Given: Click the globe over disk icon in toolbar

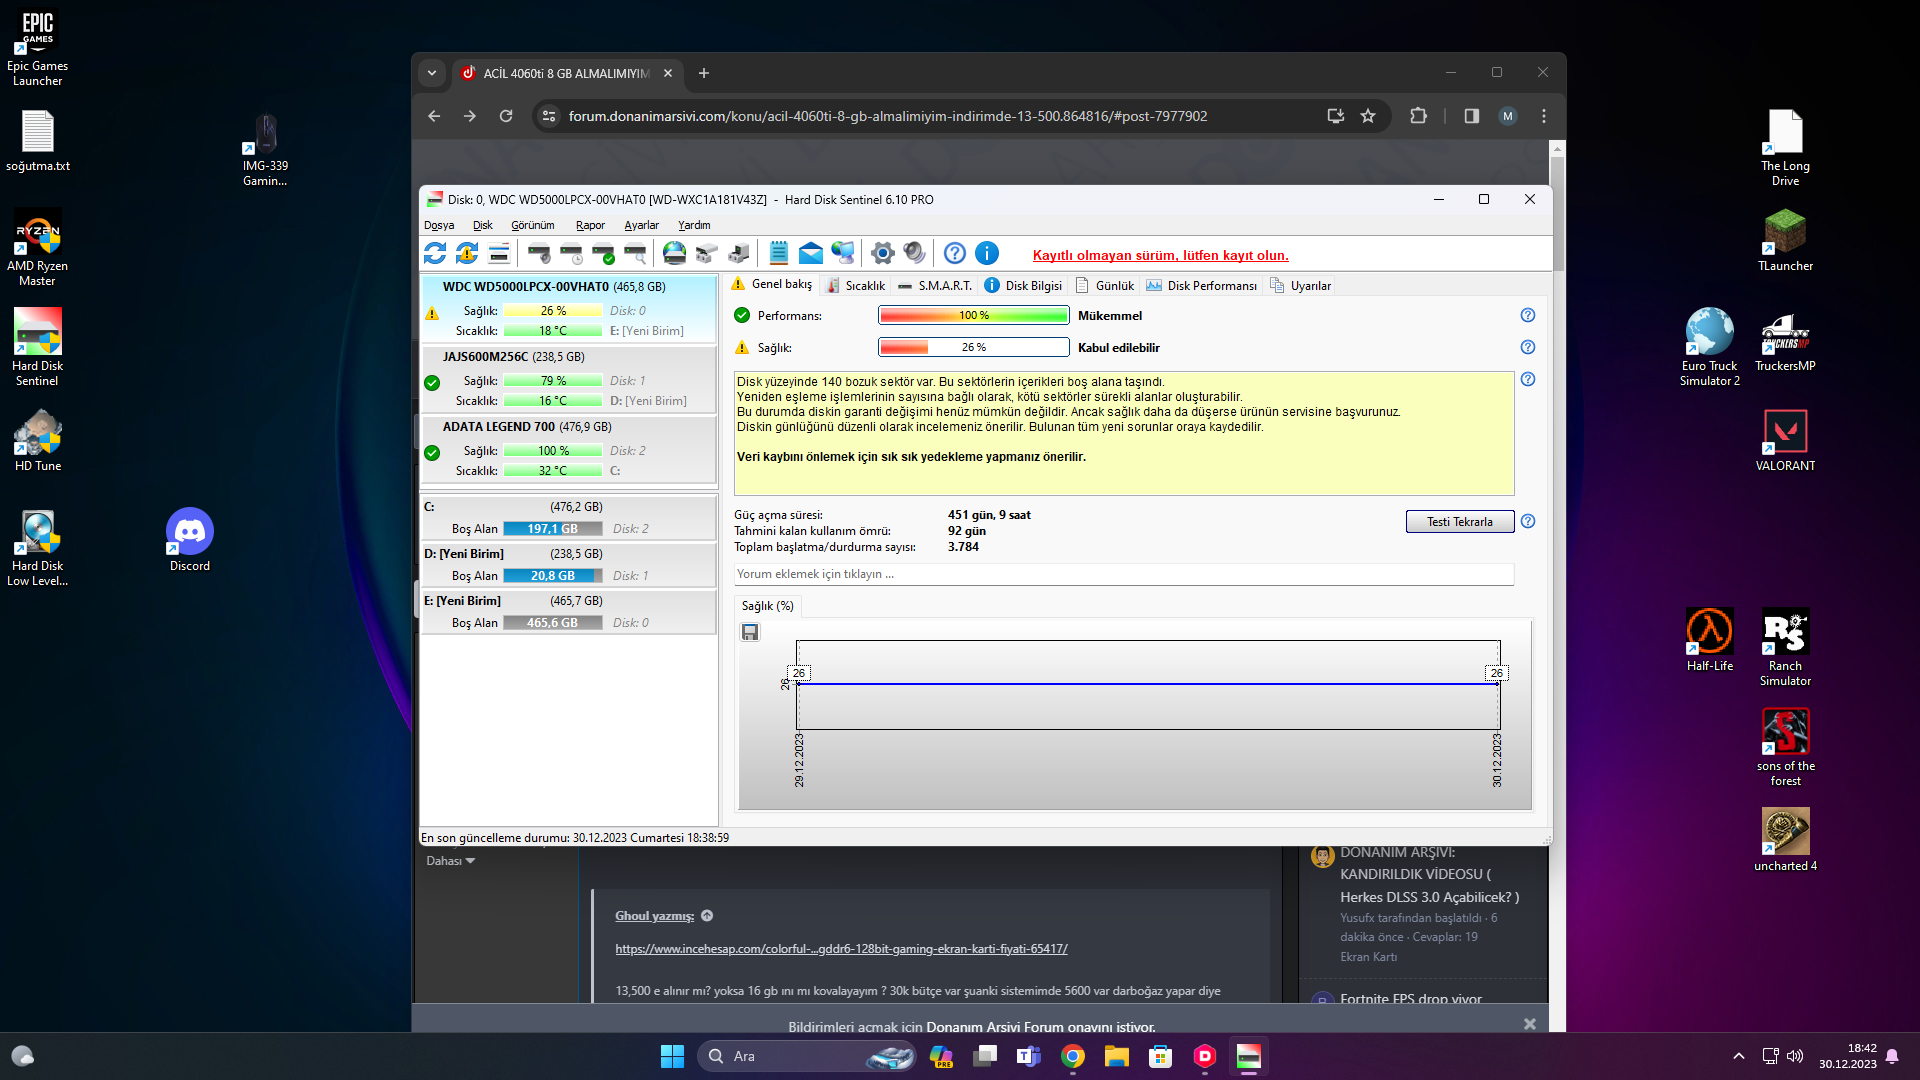Looking at the screenshot, I should tap(675, 253).
